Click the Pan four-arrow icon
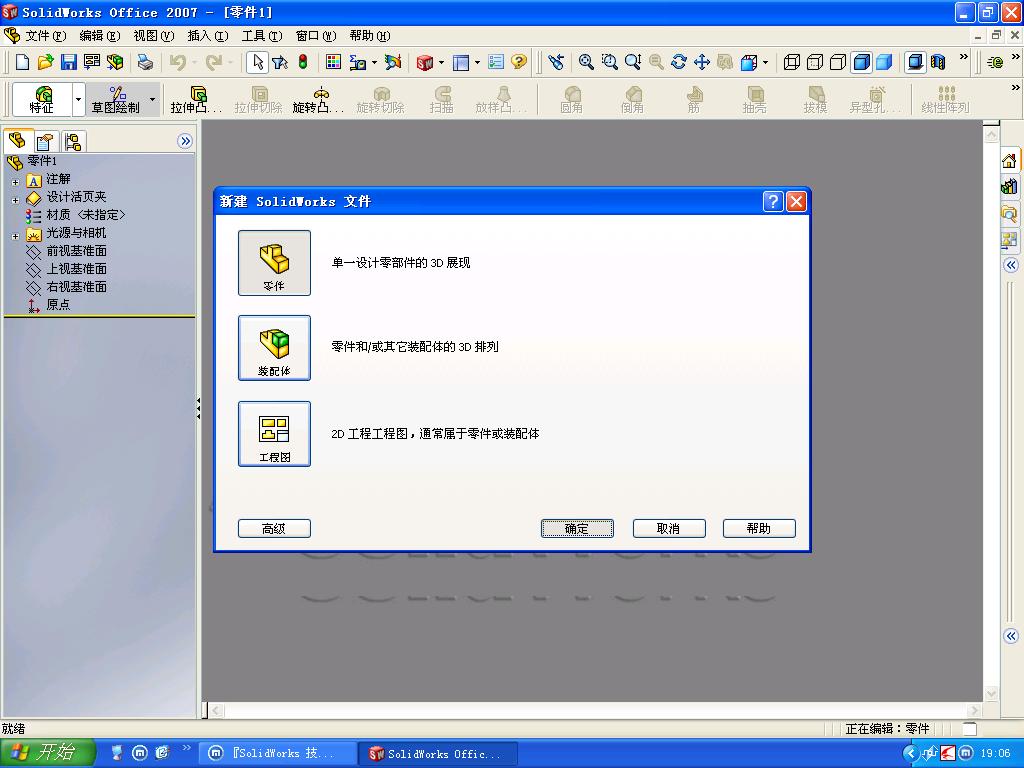 pyautogui.click(x=701, y=62)
